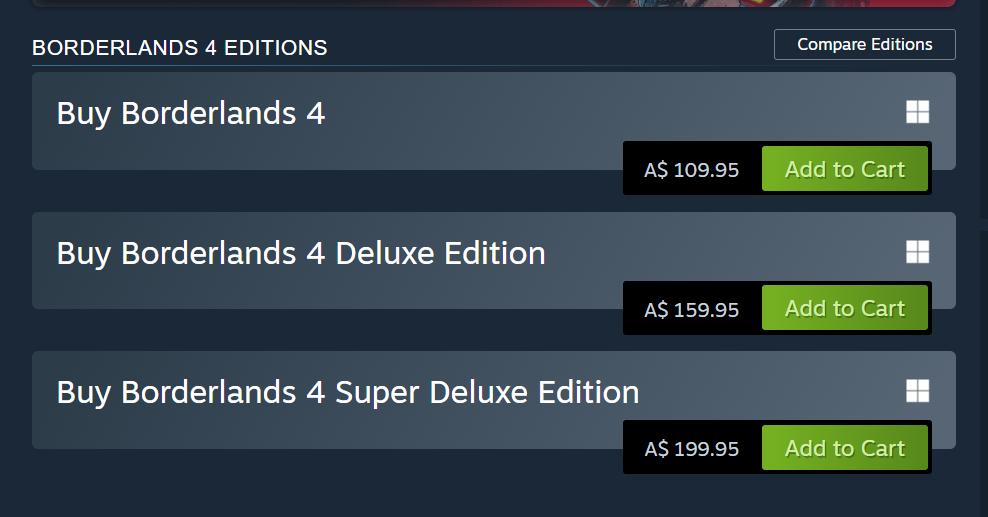Click the "BORDERLANDS 4 EDITIONS" section heading

point(180,47)
